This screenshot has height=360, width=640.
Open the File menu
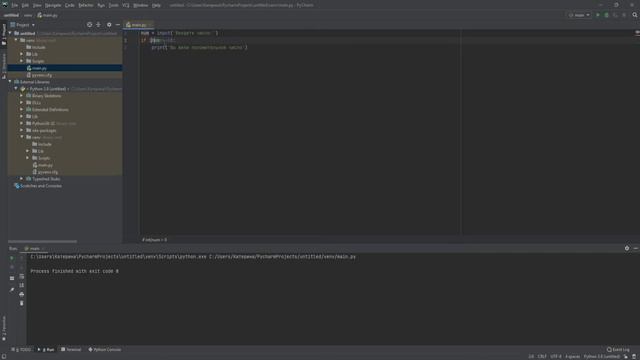pos(14,5)
